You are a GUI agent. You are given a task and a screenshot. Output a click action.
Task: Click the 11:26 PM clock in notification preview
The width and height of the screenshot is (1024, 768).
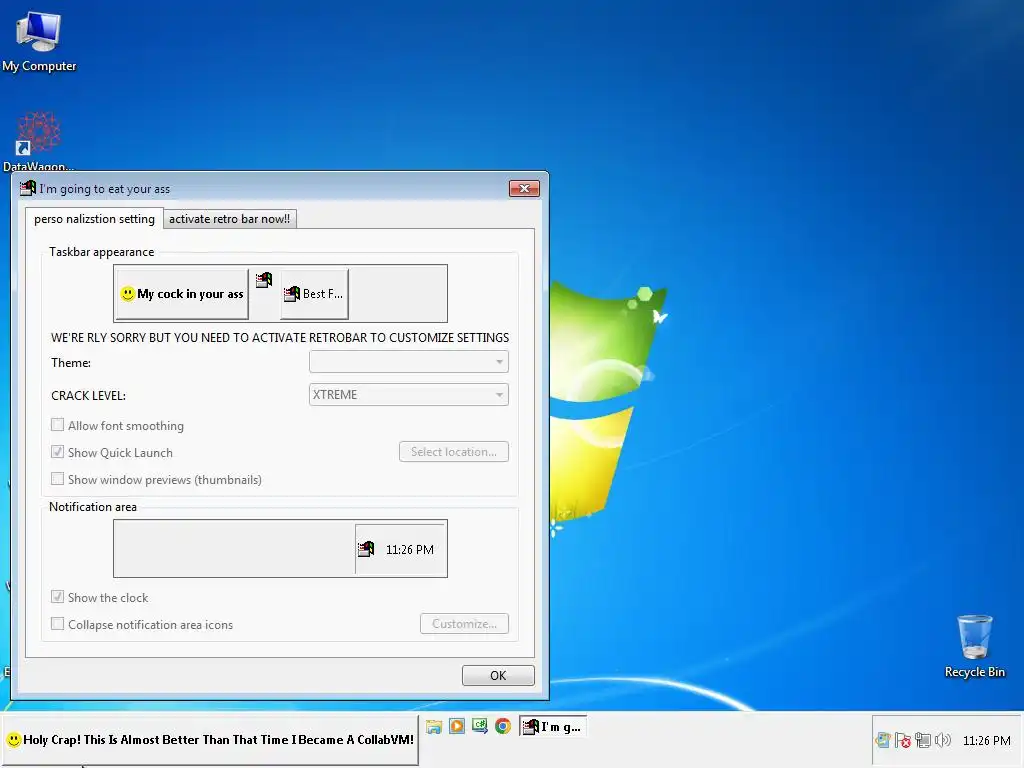click(x=409, y=550)
